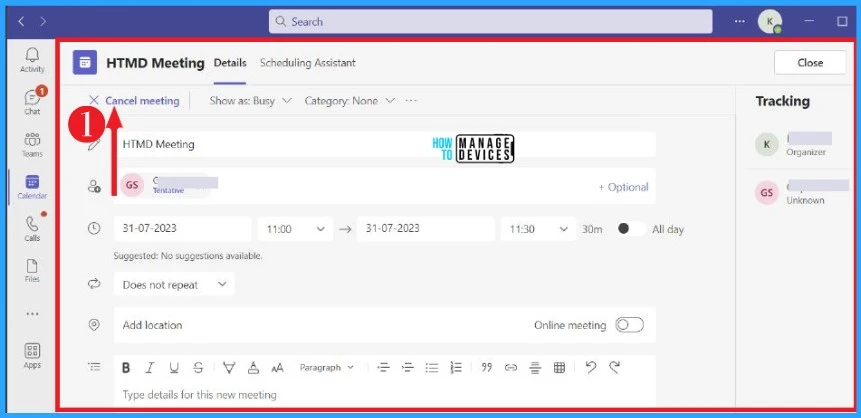Open Apps store in sidebar
This screenshot has height=418, width=861.
click(32, 356)
